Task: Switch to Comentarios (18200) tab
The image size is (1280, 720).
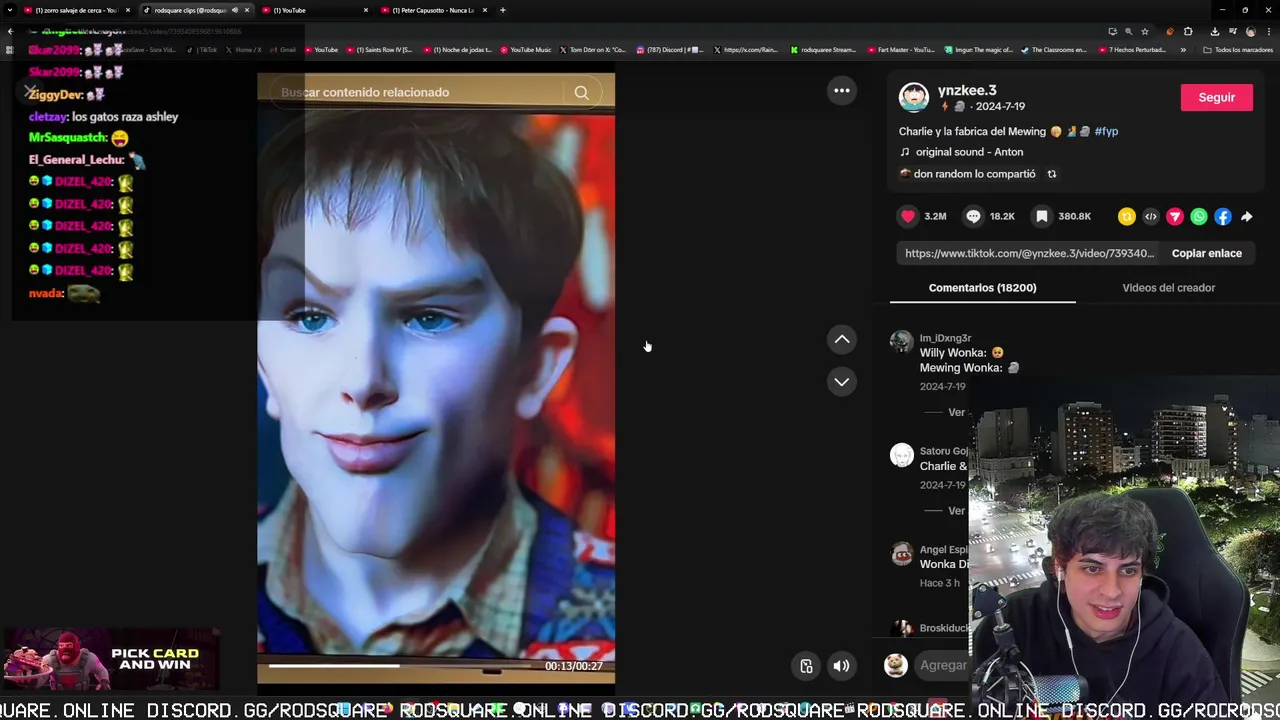Action: (982, 288)
